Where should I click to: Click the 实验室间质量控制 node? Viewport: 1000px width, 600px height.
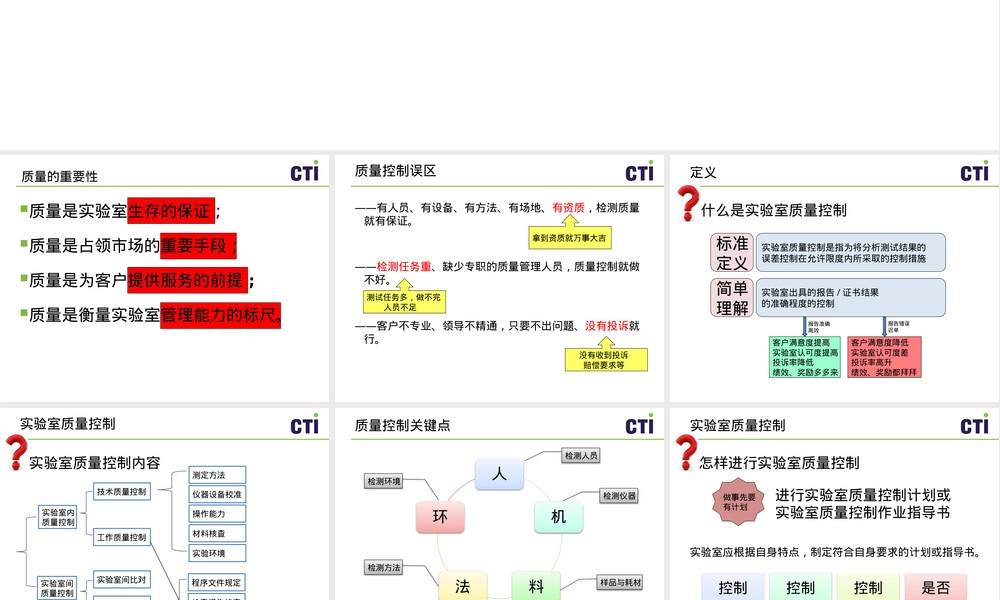click(x=57, y=588)
